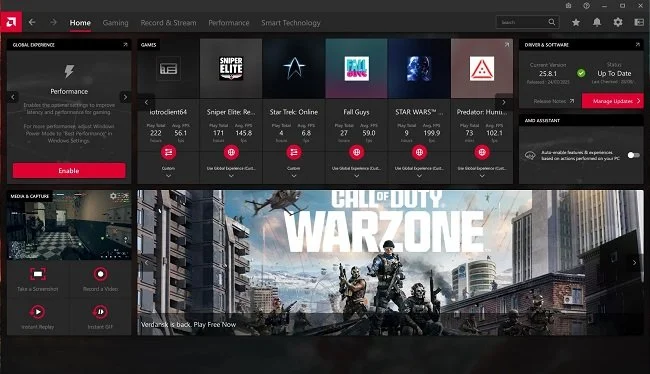
Task: Open Media & Capture settings gear
Action: coord(113,196)
